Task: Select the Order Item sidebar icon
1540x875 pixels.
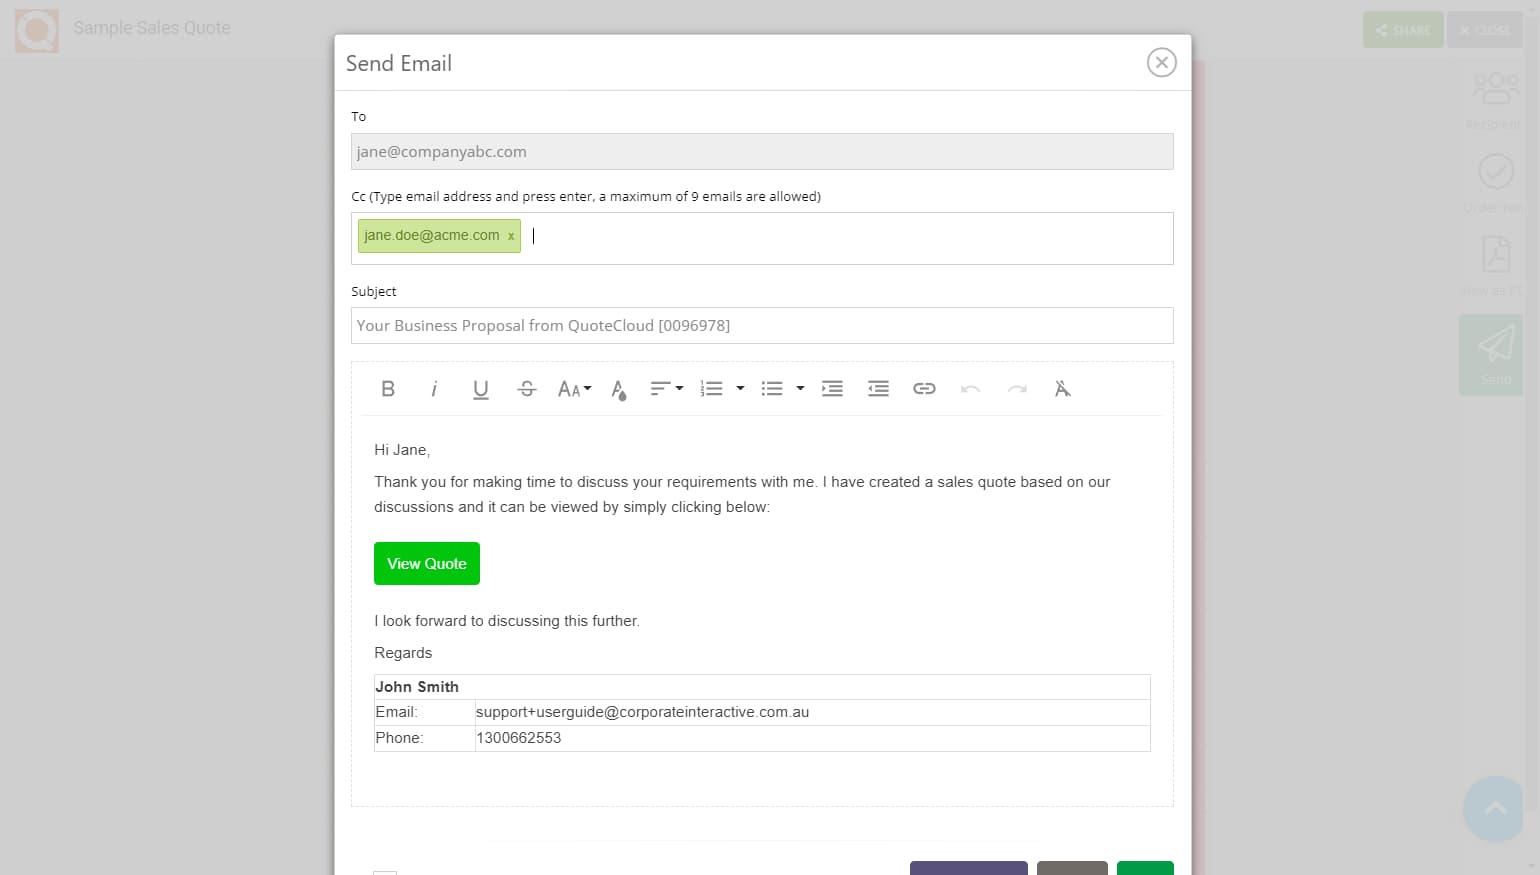Action: [x=1495, y=178]
